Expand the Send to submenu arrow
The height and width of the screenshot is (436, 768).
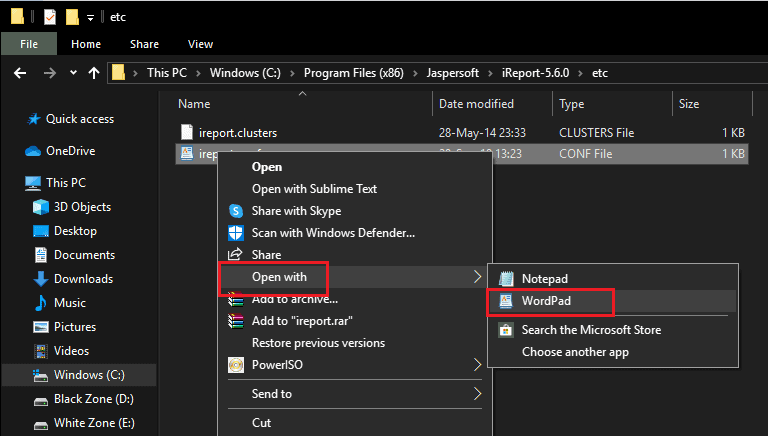(477, 394)
